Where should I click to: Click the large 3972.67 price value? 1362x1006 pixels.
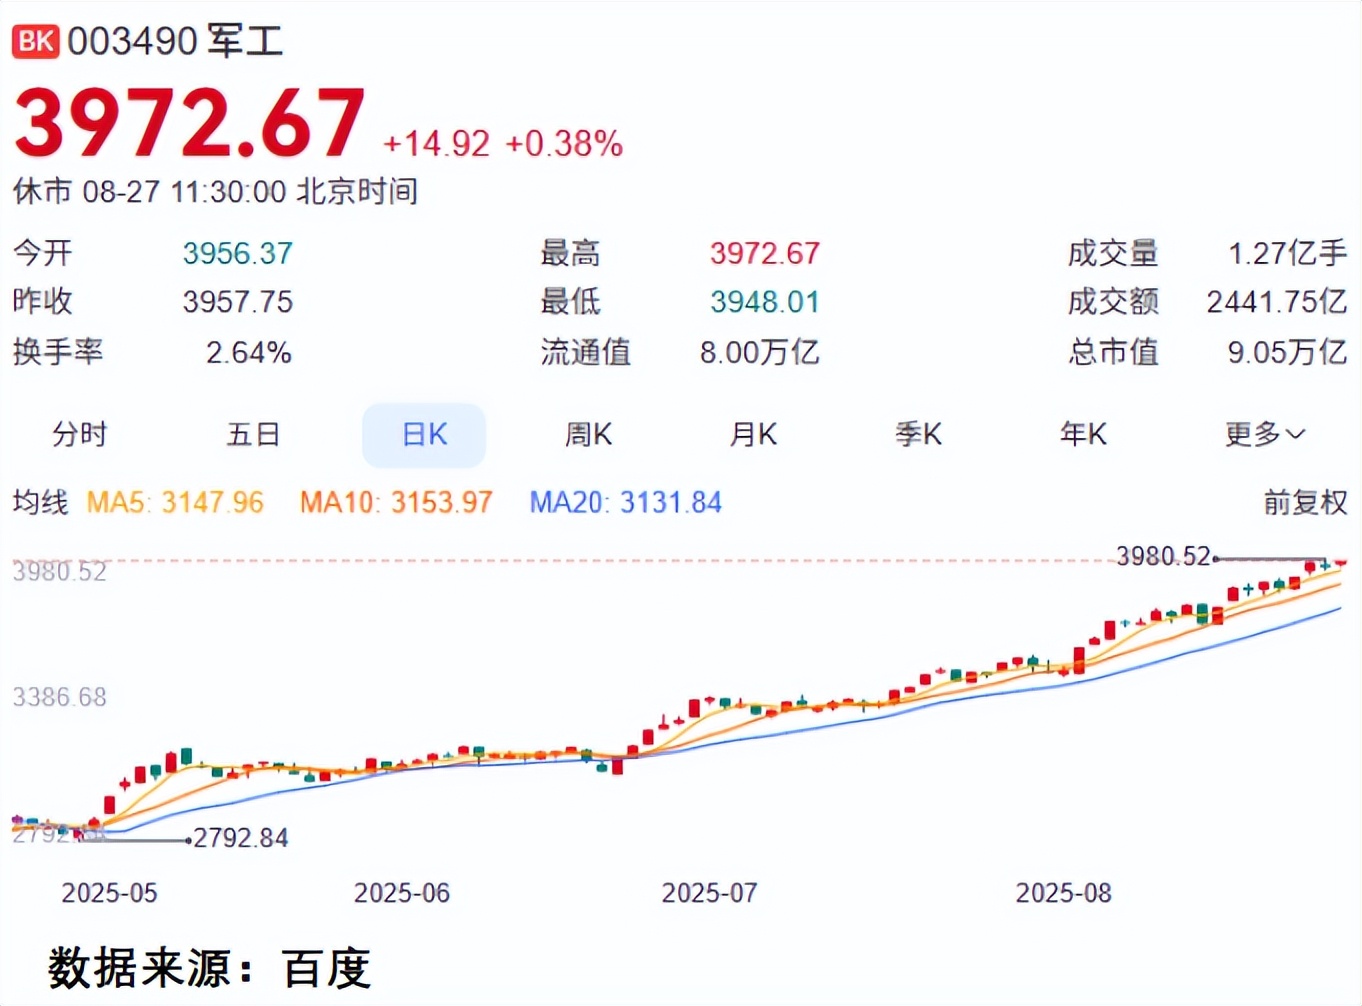tap(190, 124)
